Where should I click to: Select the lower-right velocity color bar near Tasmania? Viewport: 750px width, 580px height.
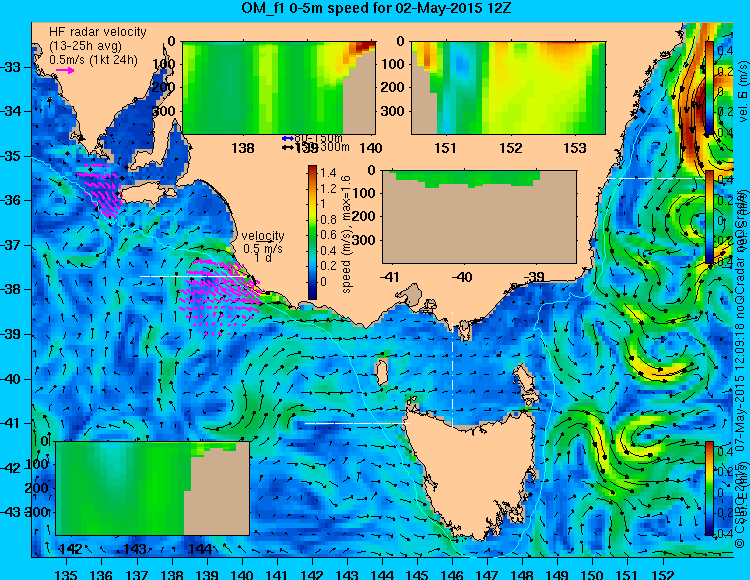[709, 488]
